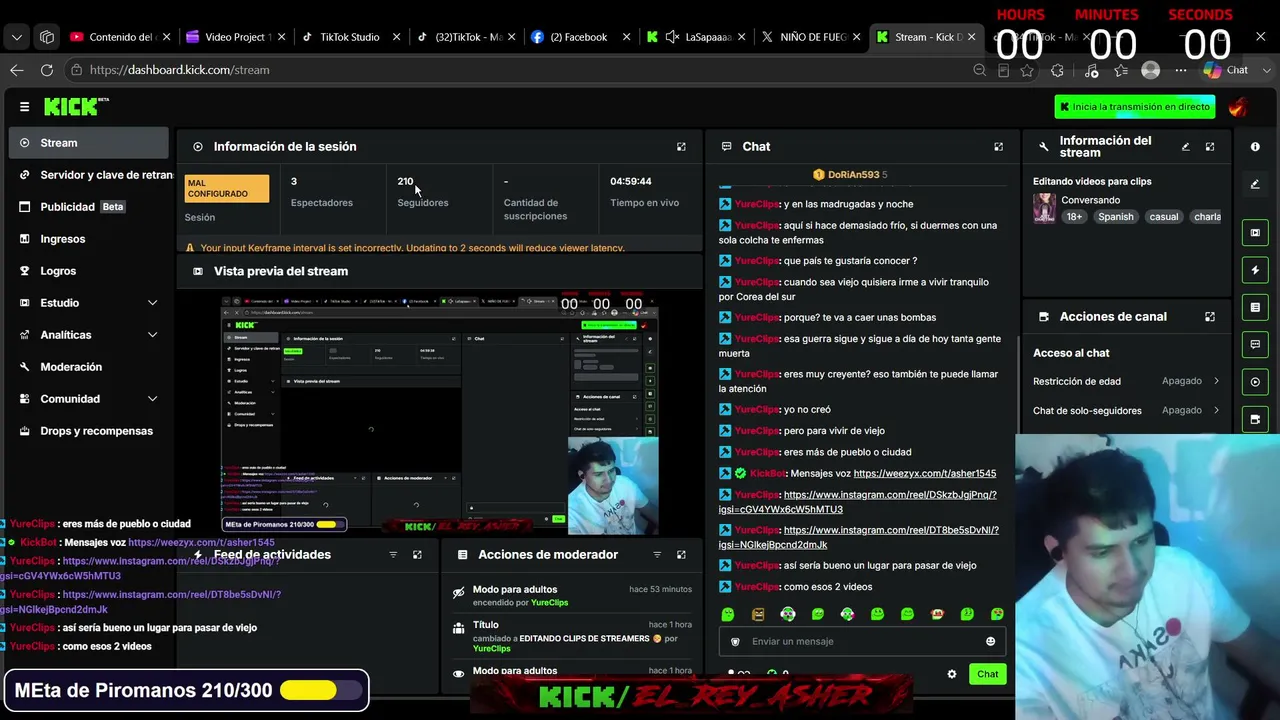
Task: Filter the Feed de actividades list
Action: tap(393, 555)
